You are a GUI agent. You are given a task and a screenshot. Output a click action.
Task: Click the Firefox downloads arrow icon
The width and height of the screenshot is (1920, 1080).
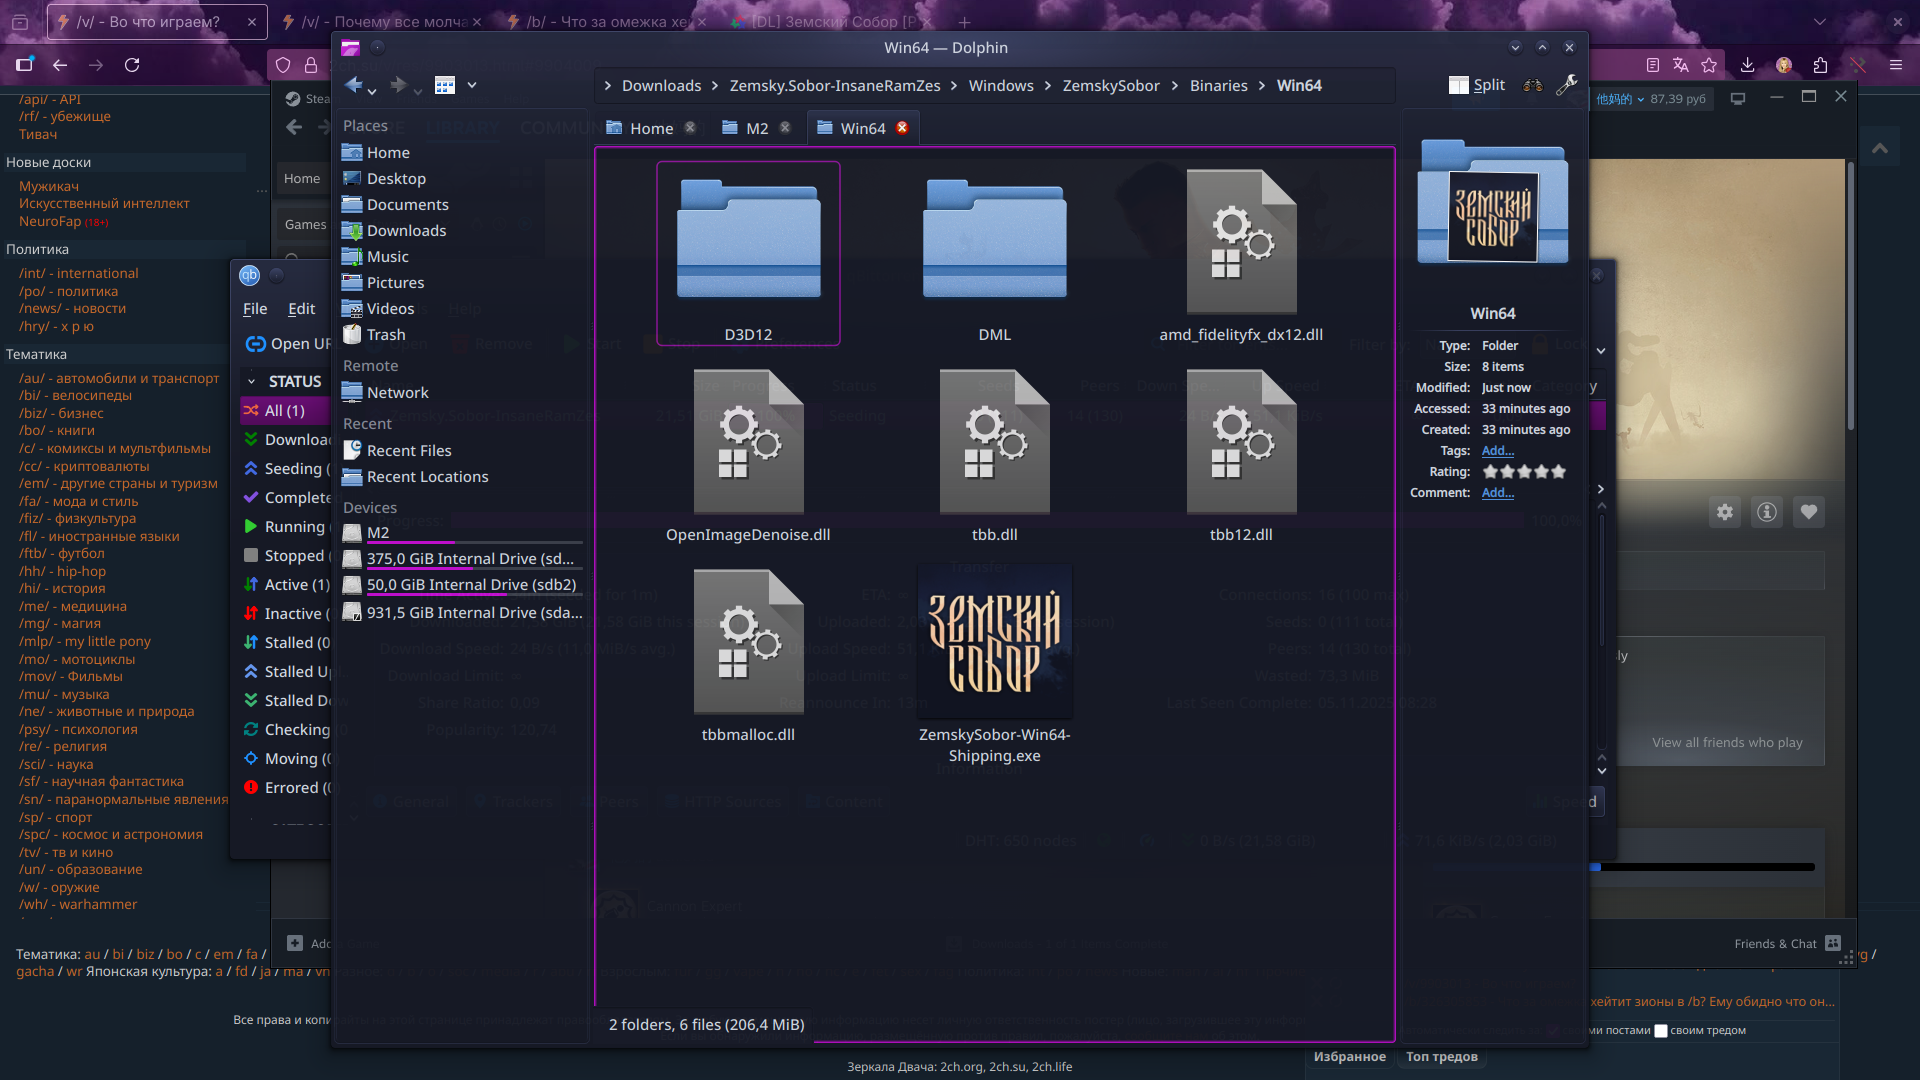click(1747, 65)
